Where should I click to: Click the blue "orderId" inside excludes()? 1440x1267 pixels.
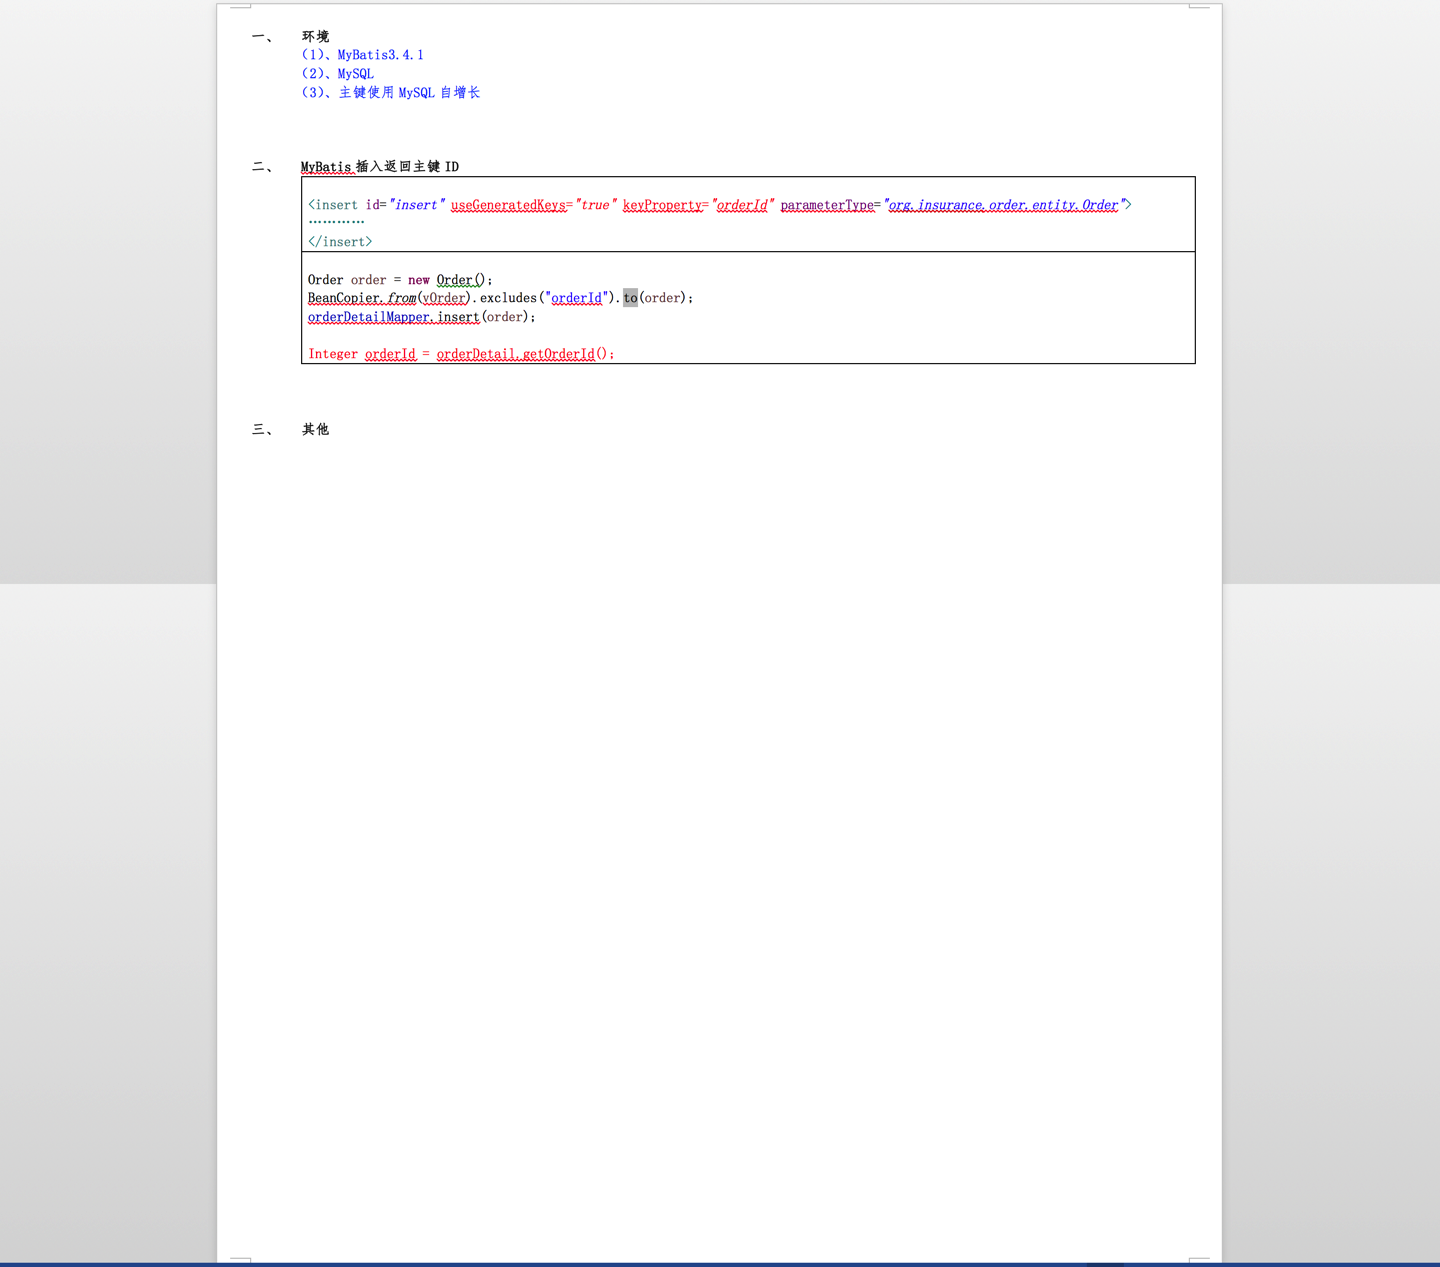[x=577, y=298]
